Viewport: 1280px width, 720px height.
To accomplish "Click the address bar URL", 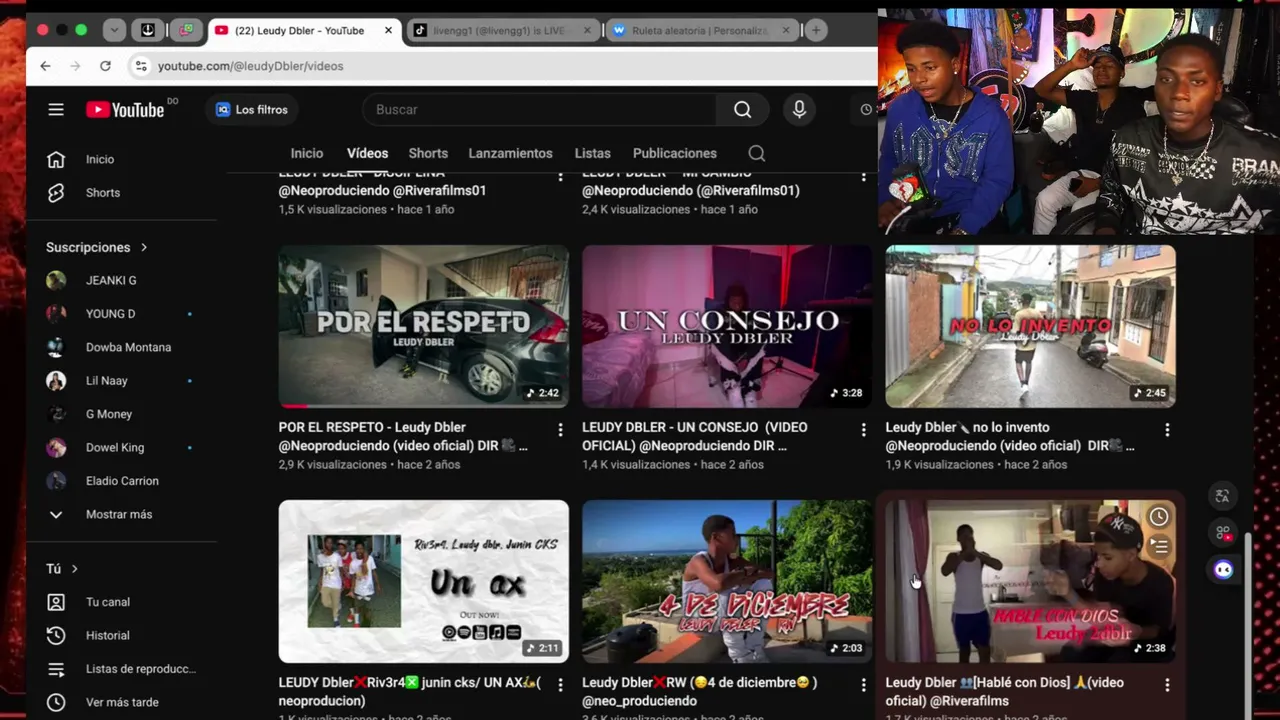I will tap(250, 66).
